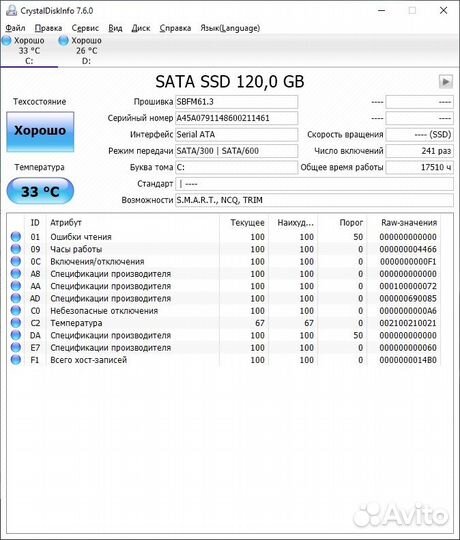Select the Температура attribute text in table

coord(76,323)
